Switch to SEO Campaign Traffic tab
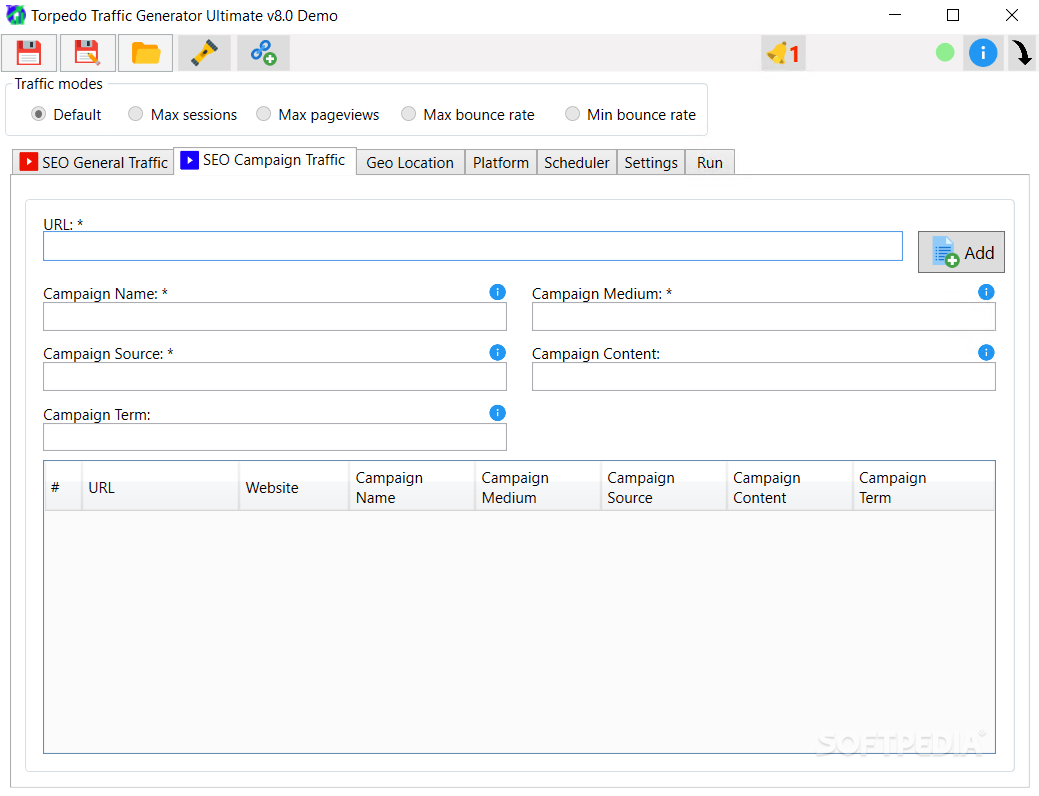This screenshot has height=796, width=1039. click(x=265, y=160)
